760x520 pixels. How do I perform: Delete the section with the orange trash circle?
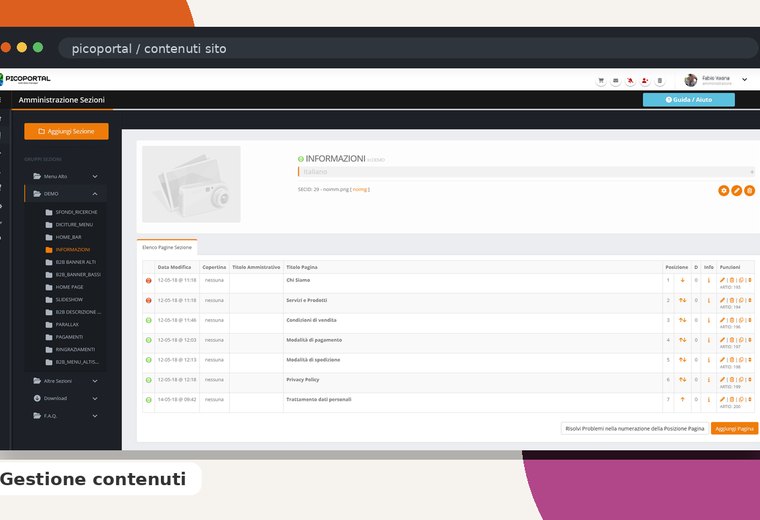[x=749, y=190]
